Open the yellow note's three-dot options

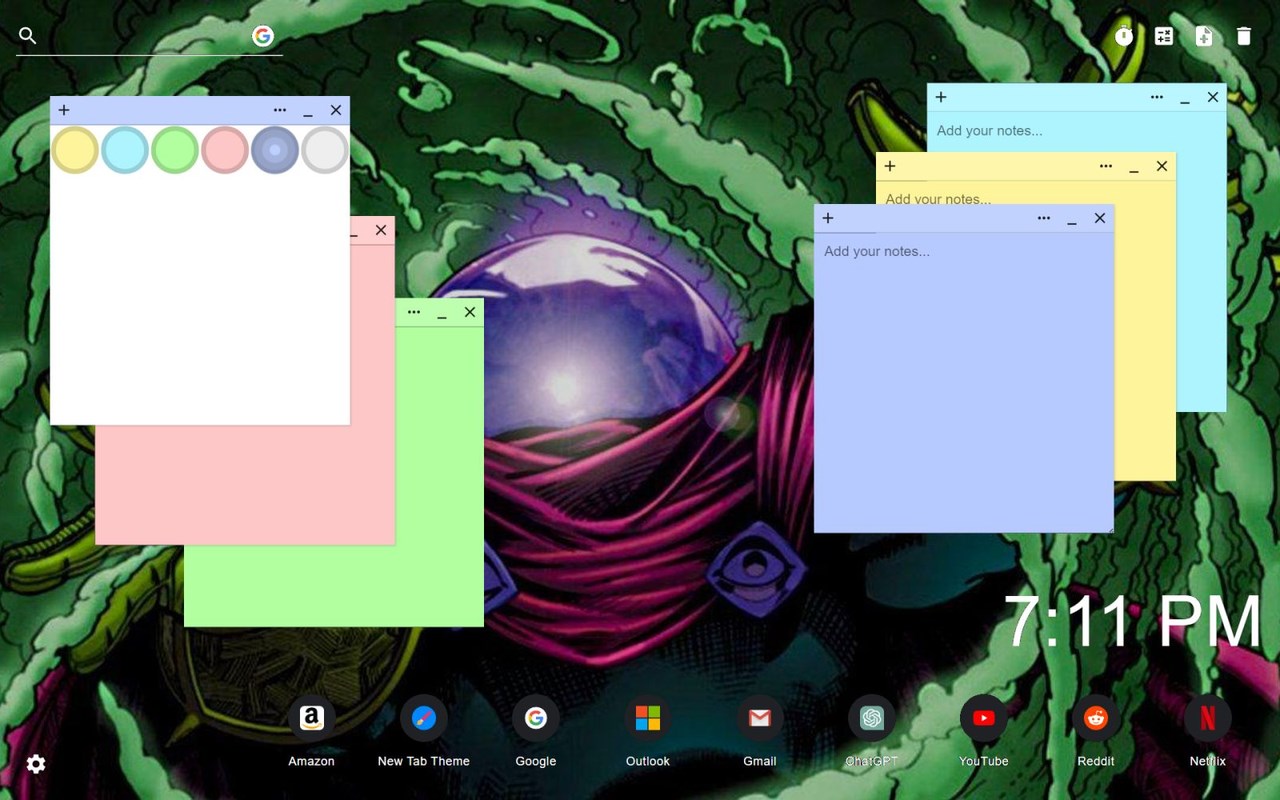(1106, 166)
